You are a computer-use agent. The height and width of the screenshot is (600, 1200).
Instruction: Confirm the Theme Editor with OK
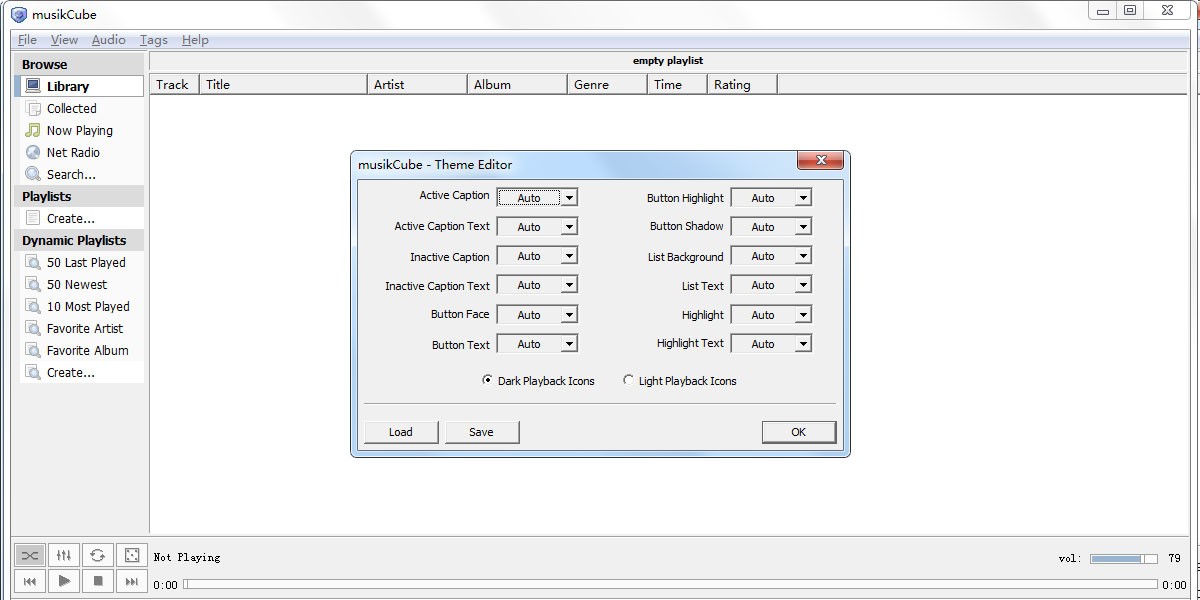pos(798,432)
